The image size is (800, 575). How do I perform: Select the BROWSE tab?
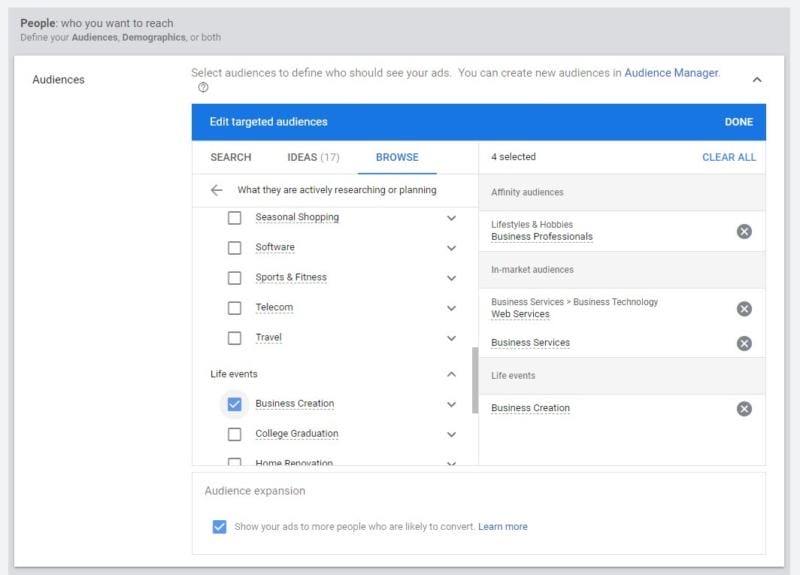(x=397, y=157)
